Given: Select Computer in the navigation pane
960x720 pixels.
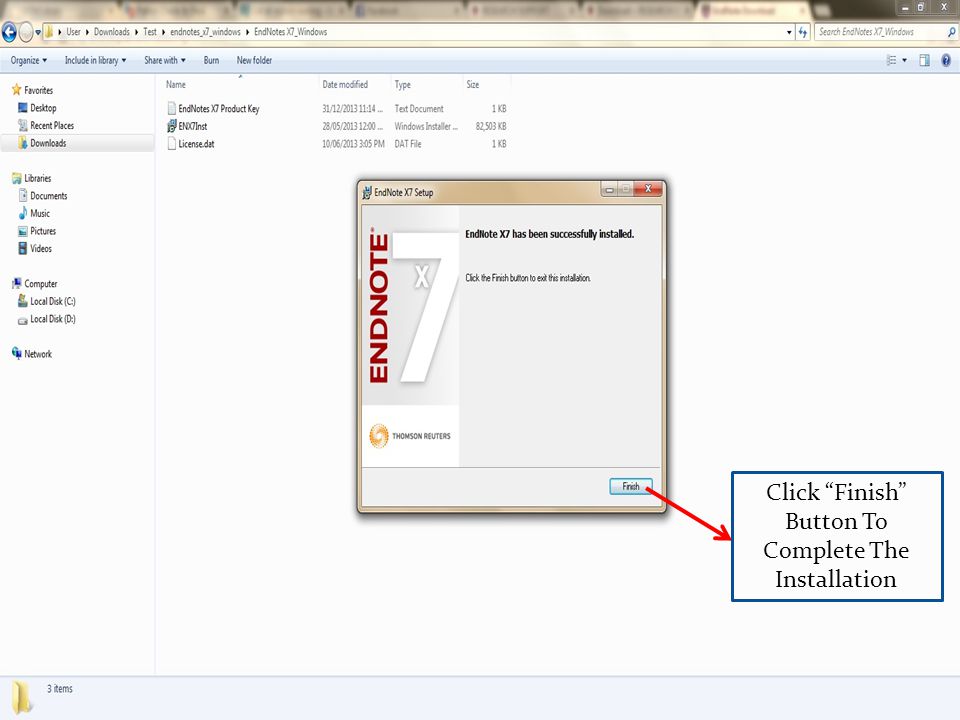Looking at the screenshot, I should click(x=41, y=284).
